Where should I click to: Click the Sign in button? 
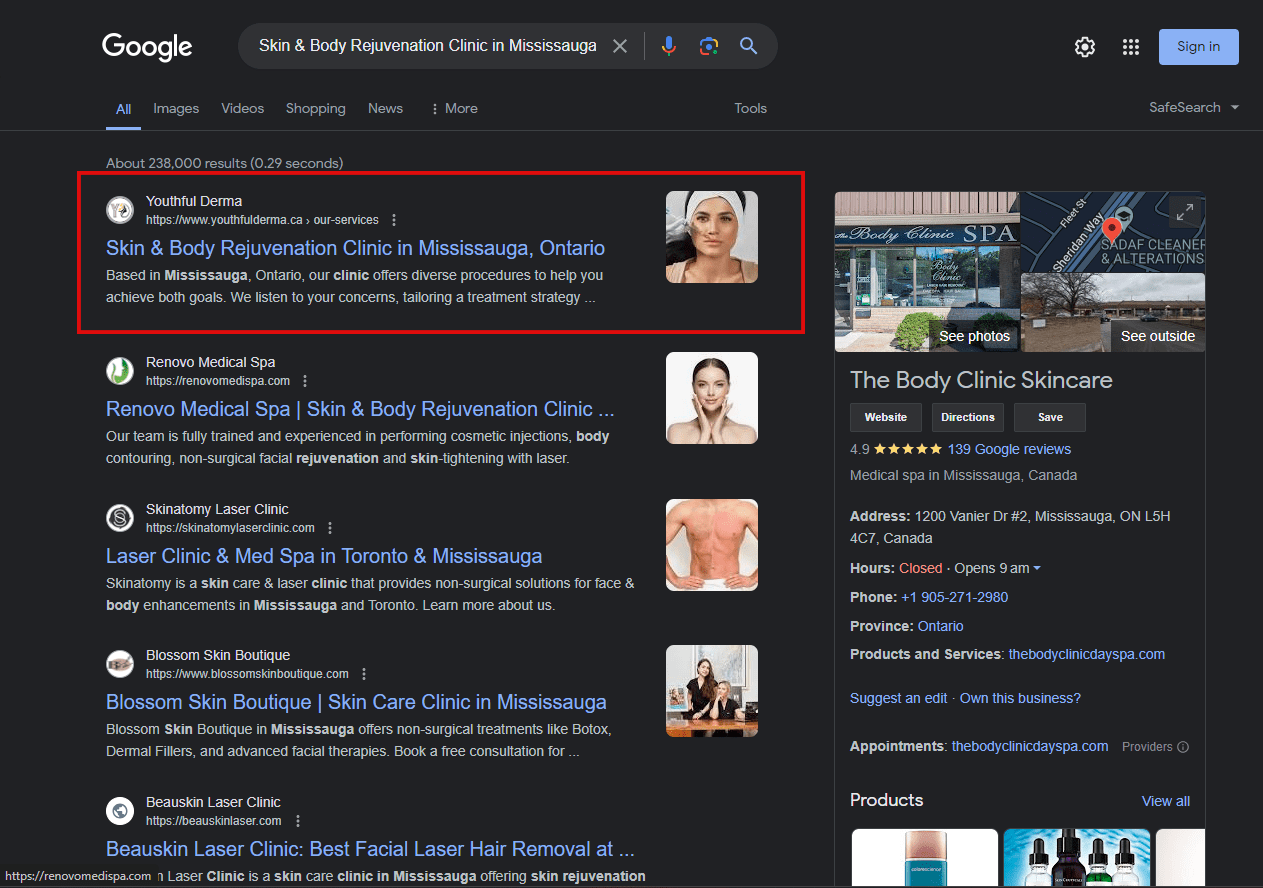[1198, 46]
